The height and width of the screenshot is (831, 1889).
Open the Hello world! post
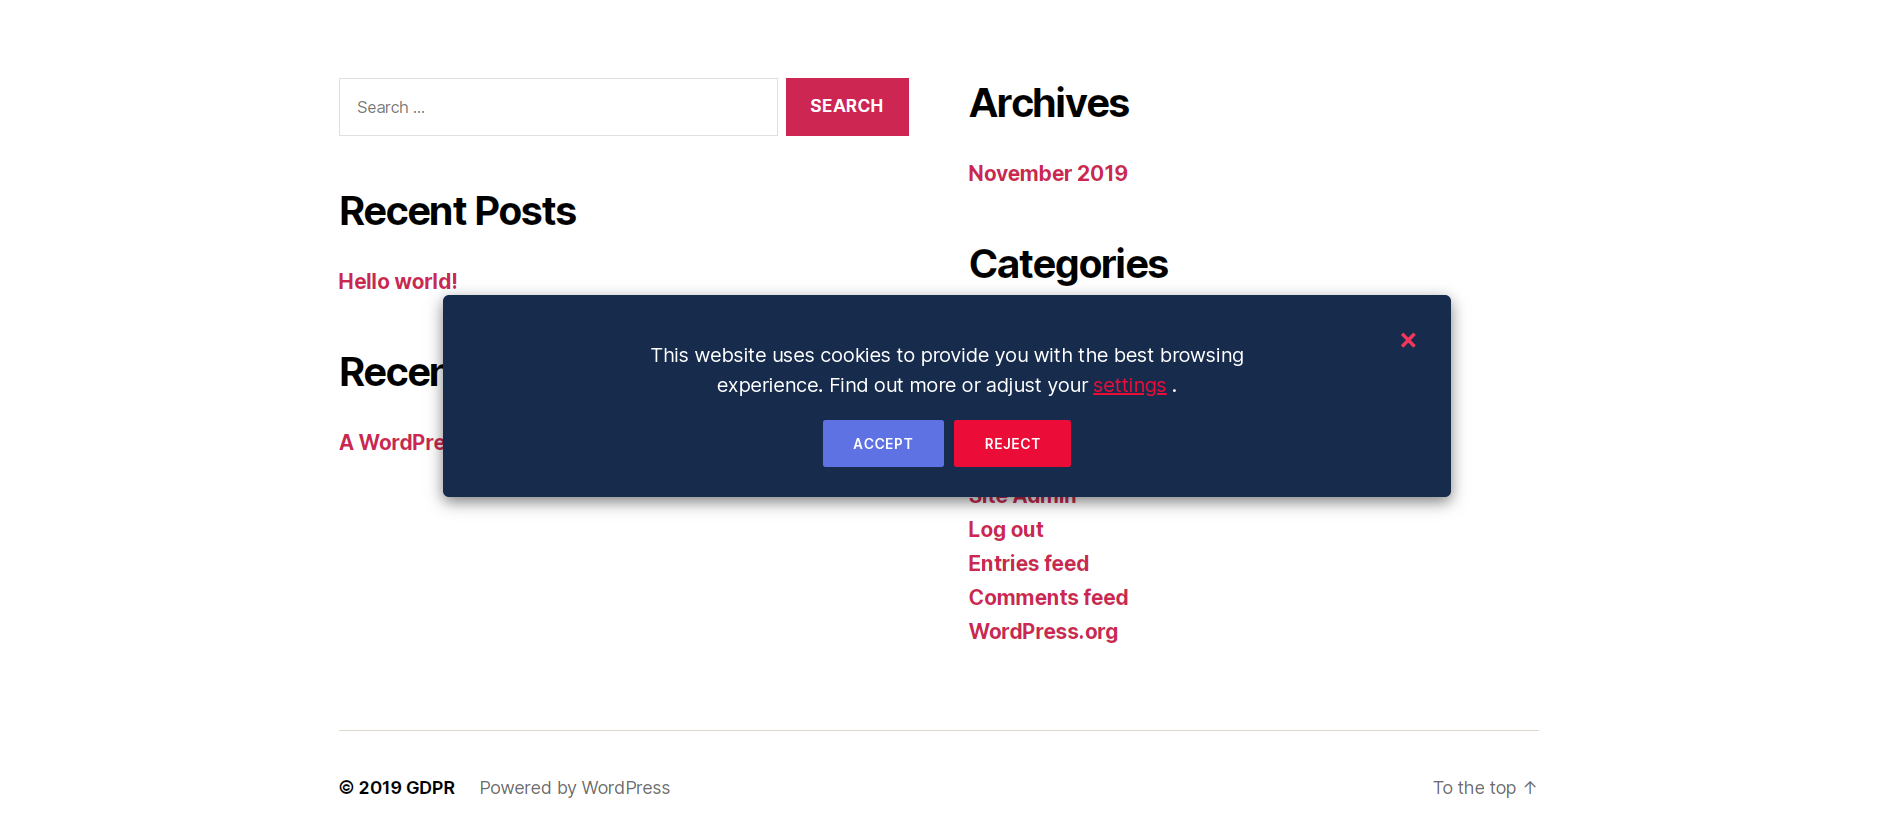coord(398,282)
